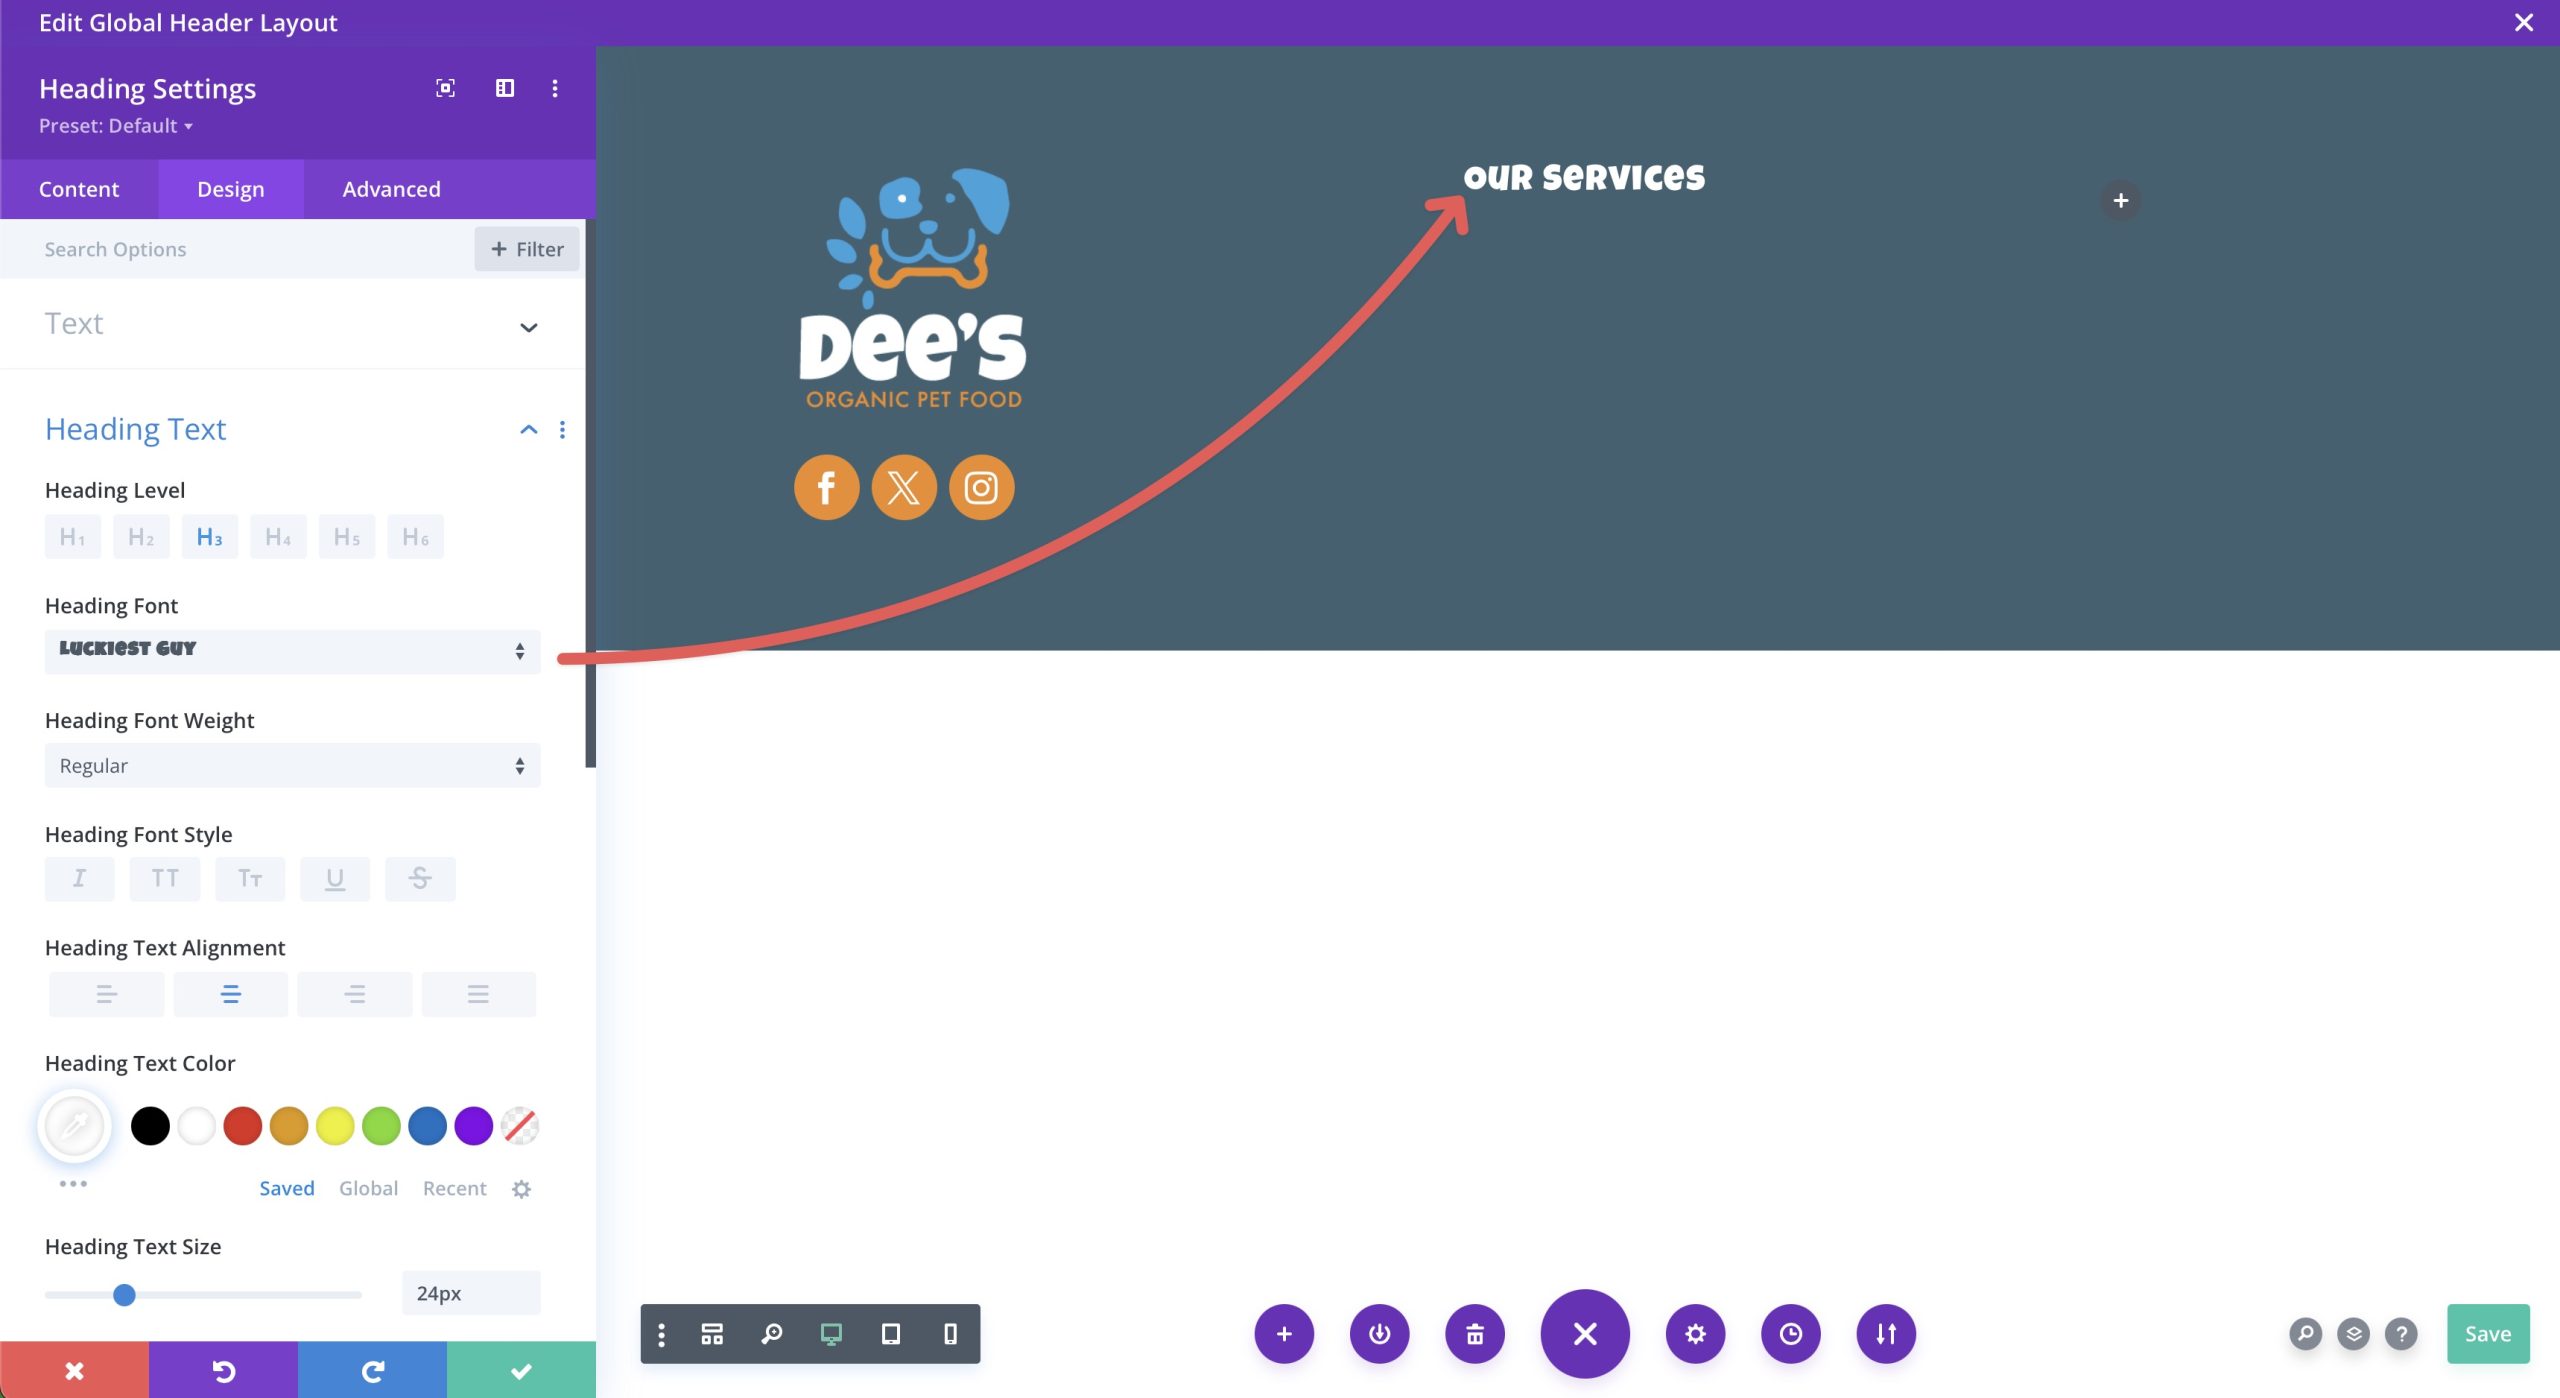Click the redo arrow icon
This screenshot has width=2560, height=1398.
click(x=370, y=1369)
